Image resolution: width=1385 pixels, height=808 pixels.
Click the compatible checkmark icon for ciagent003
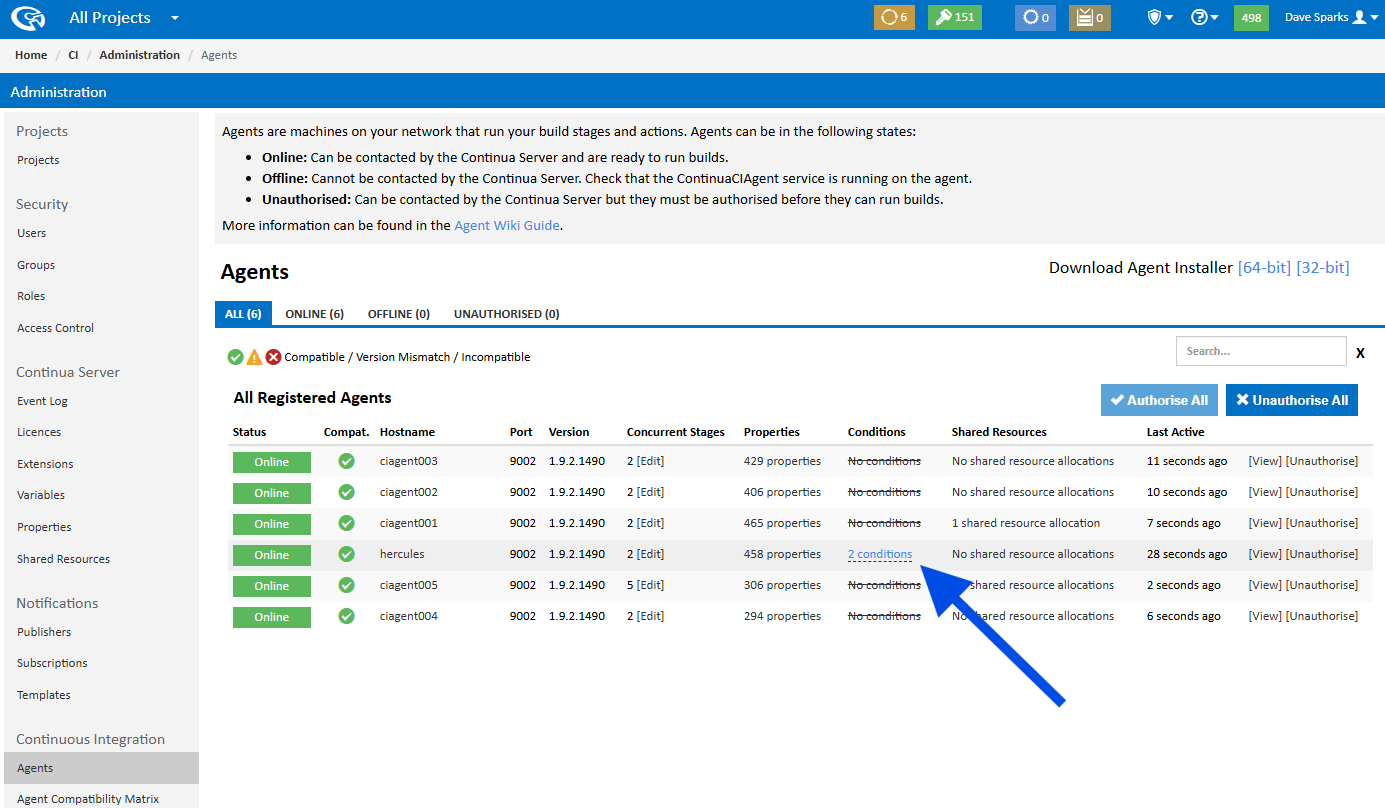[346, 461]
